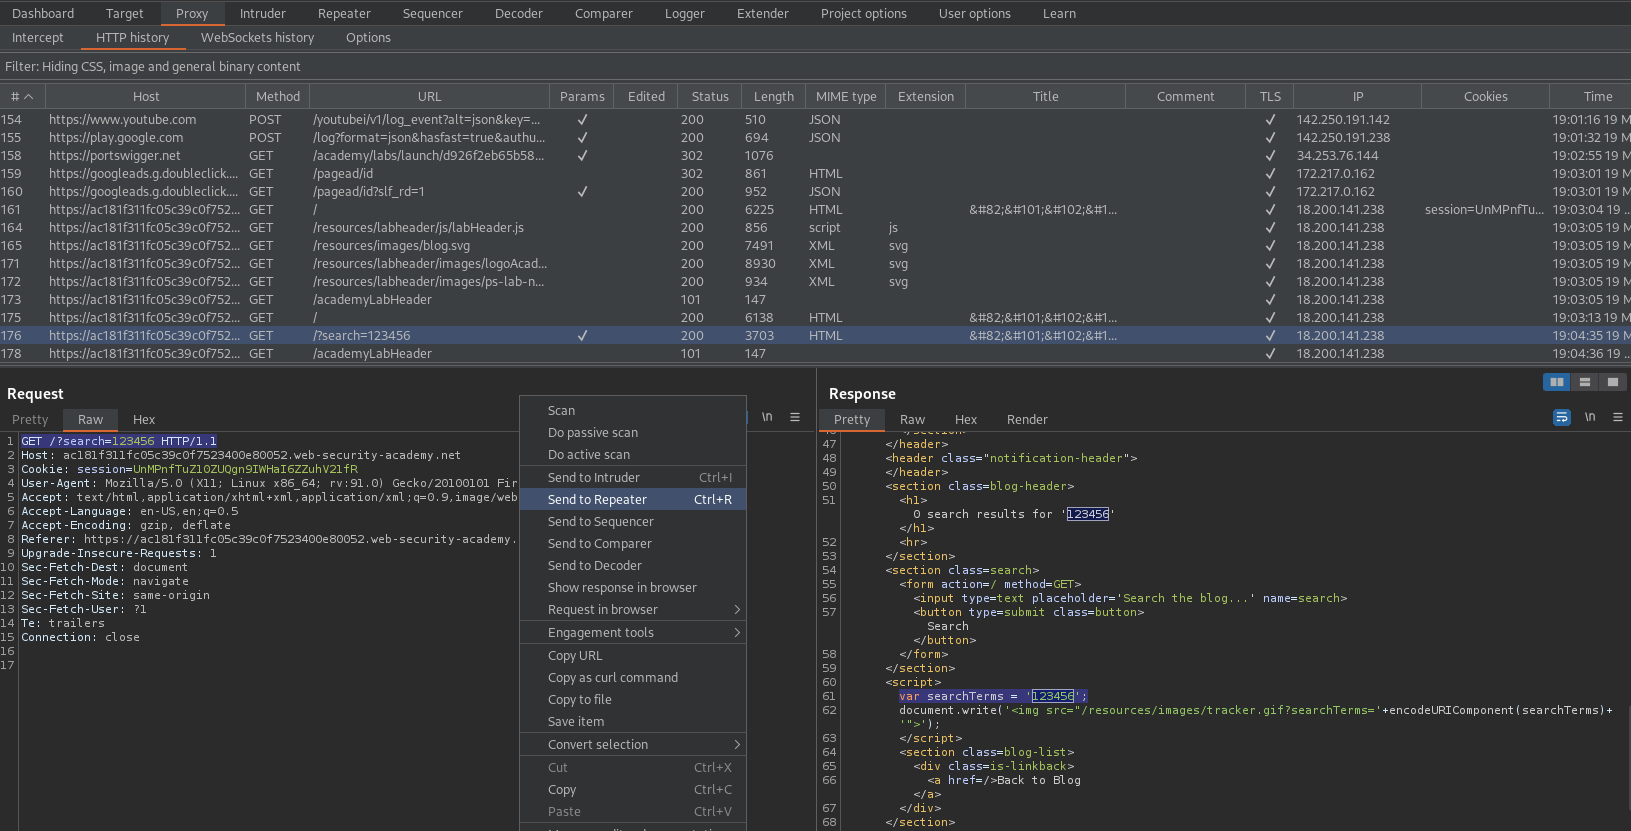
Task: Choose Copy to file
Action: 633,699
